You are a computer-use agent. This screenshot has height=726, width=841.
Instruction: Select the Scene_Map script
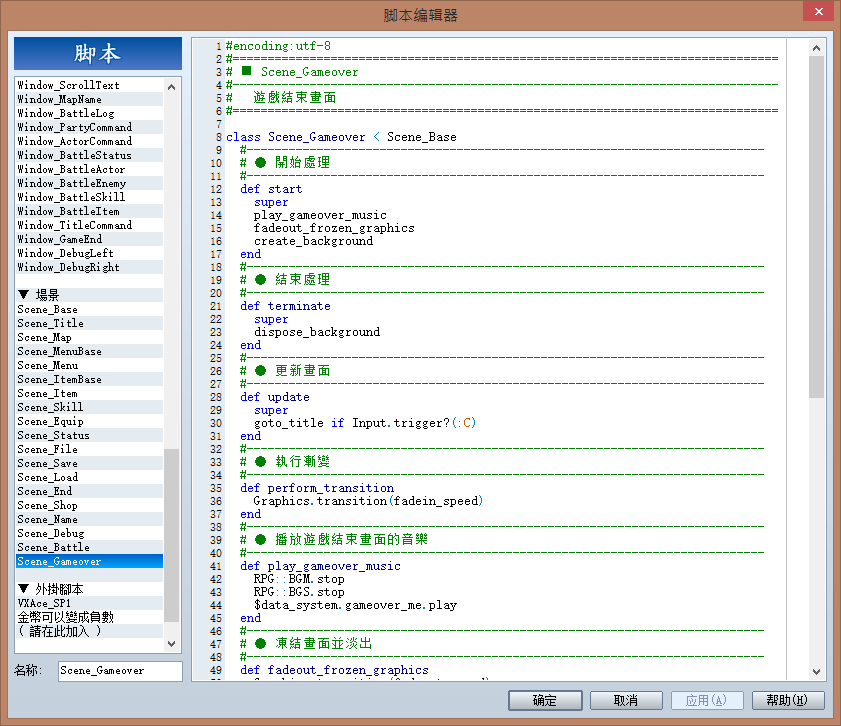[90, 337]
